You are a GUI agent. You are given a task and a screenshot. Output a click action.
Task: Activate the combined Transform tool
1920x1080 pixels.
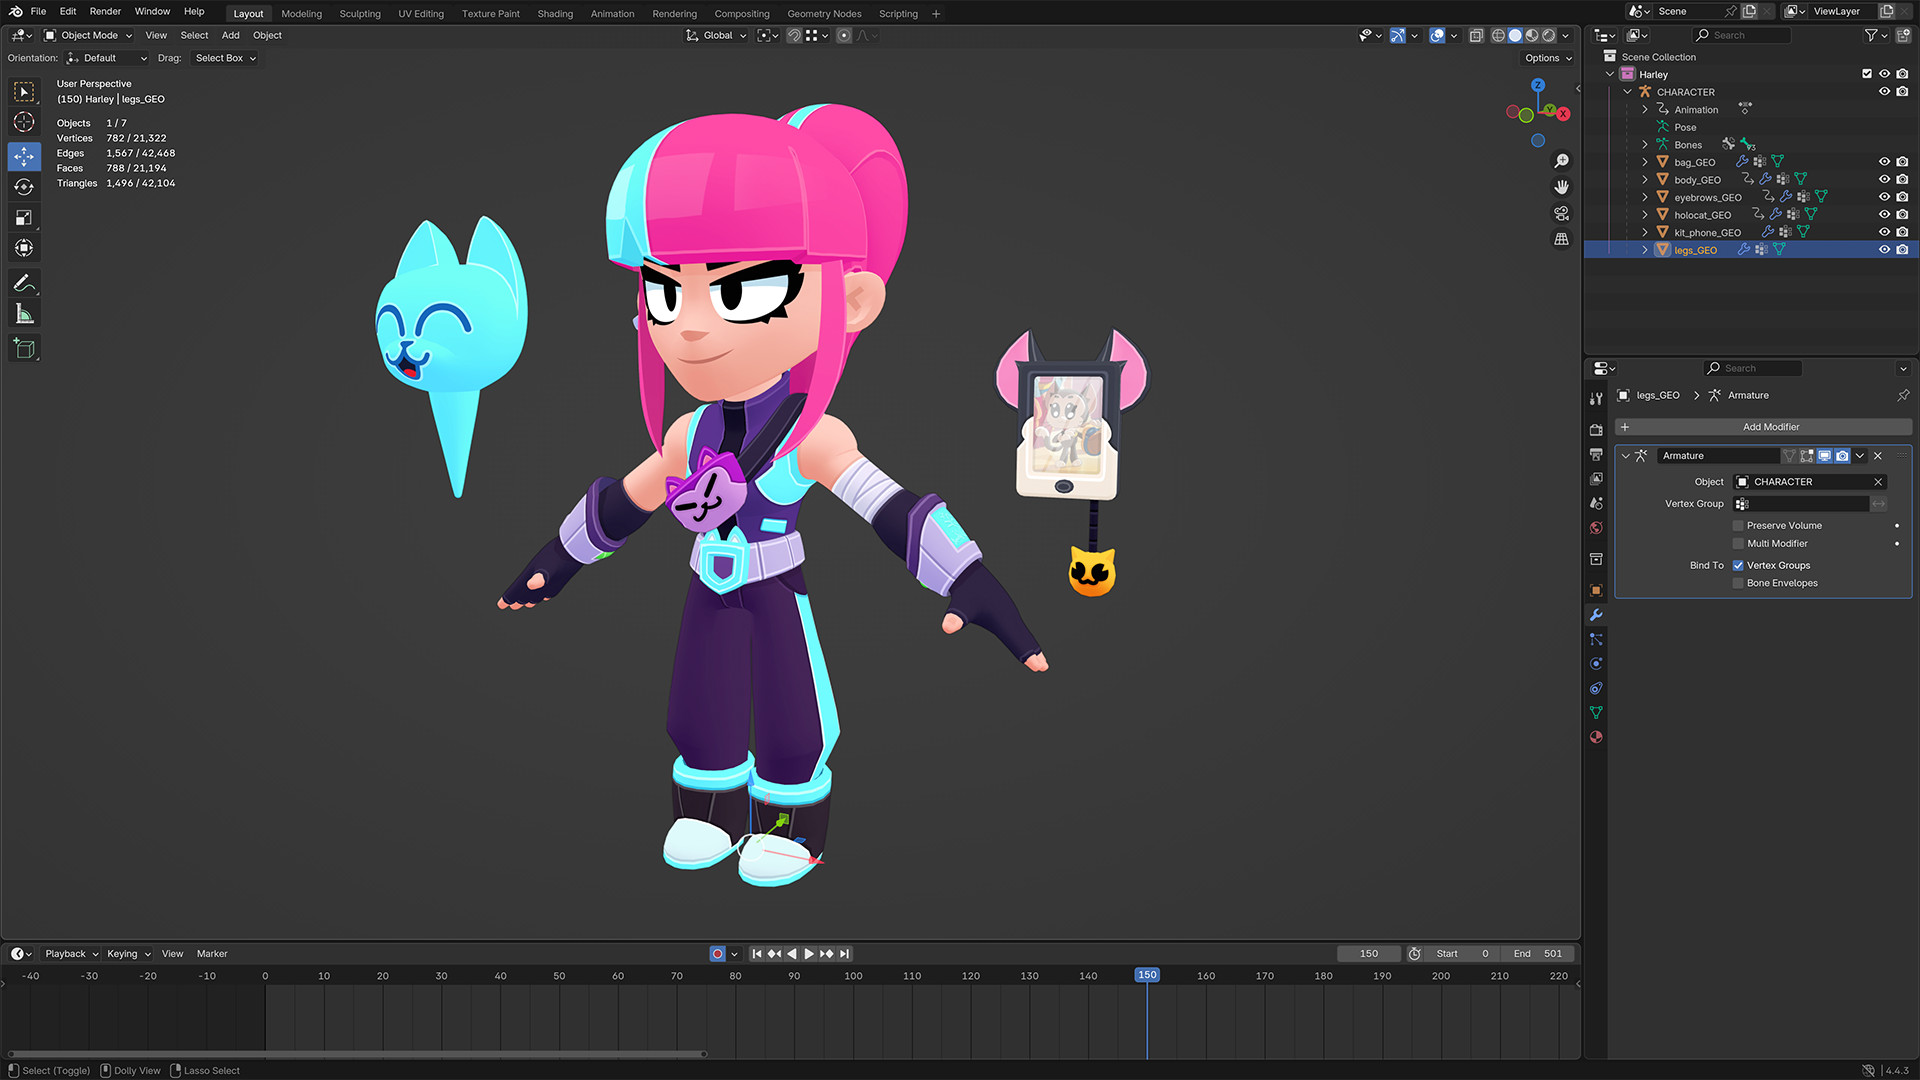(24, 248)
